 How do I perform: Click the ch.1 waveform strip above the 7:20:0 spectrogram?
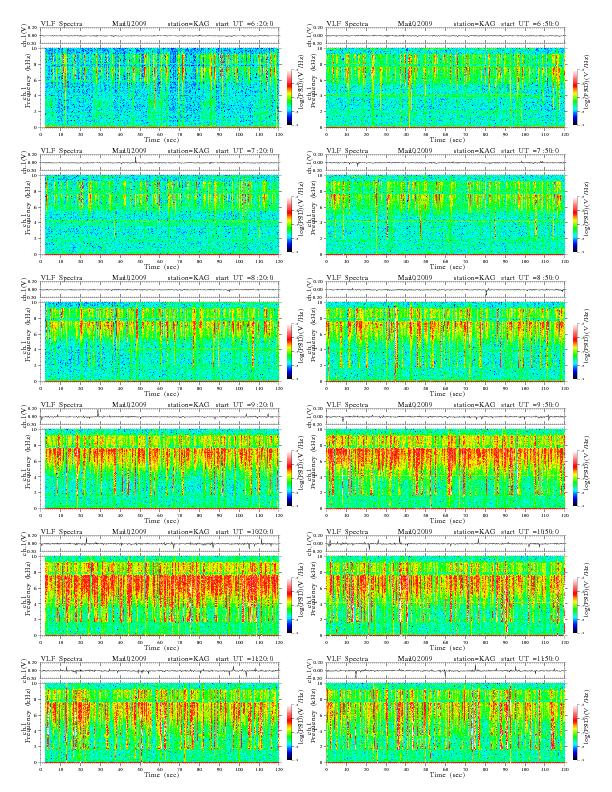[160, 163]
